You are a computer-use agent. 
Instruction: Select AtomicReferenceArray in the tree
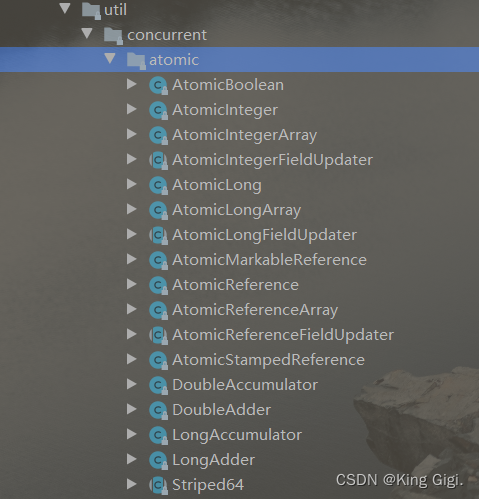click(255, 310)
